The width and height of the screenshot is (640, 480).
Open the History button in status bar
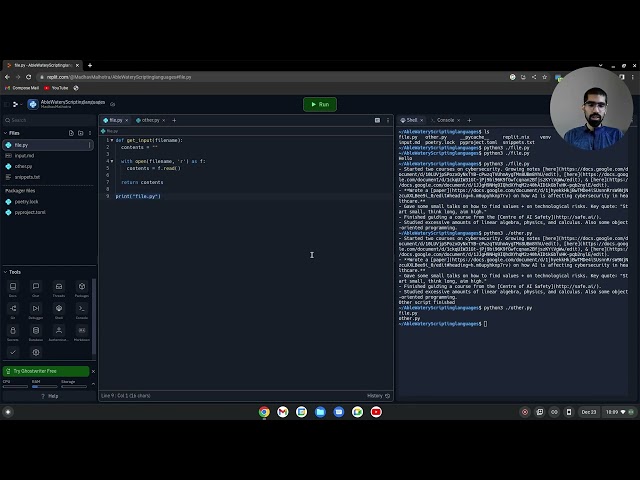tap(378, 396)
